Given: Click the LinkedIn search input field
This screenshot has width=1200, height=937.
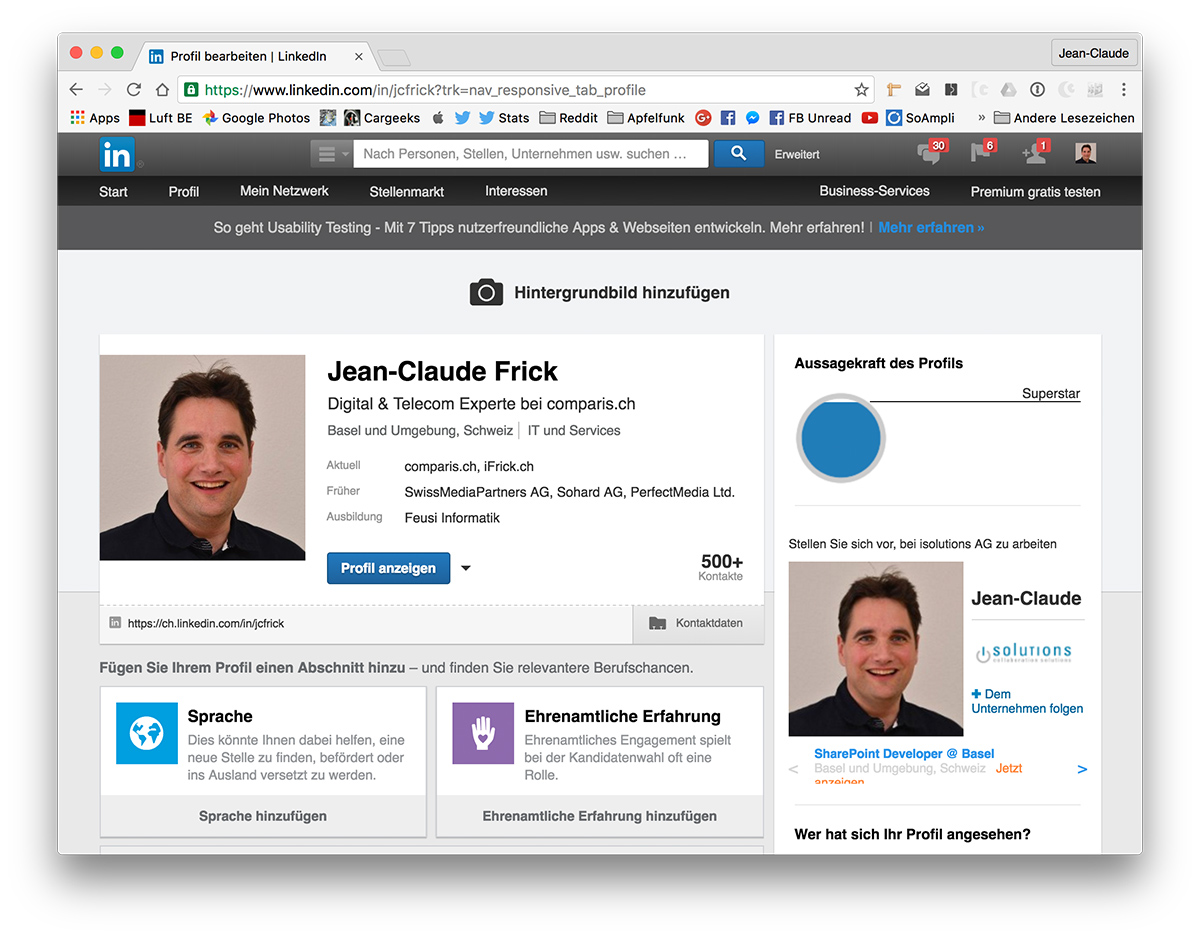Looking at the screenshot, I should pos(531,154).
